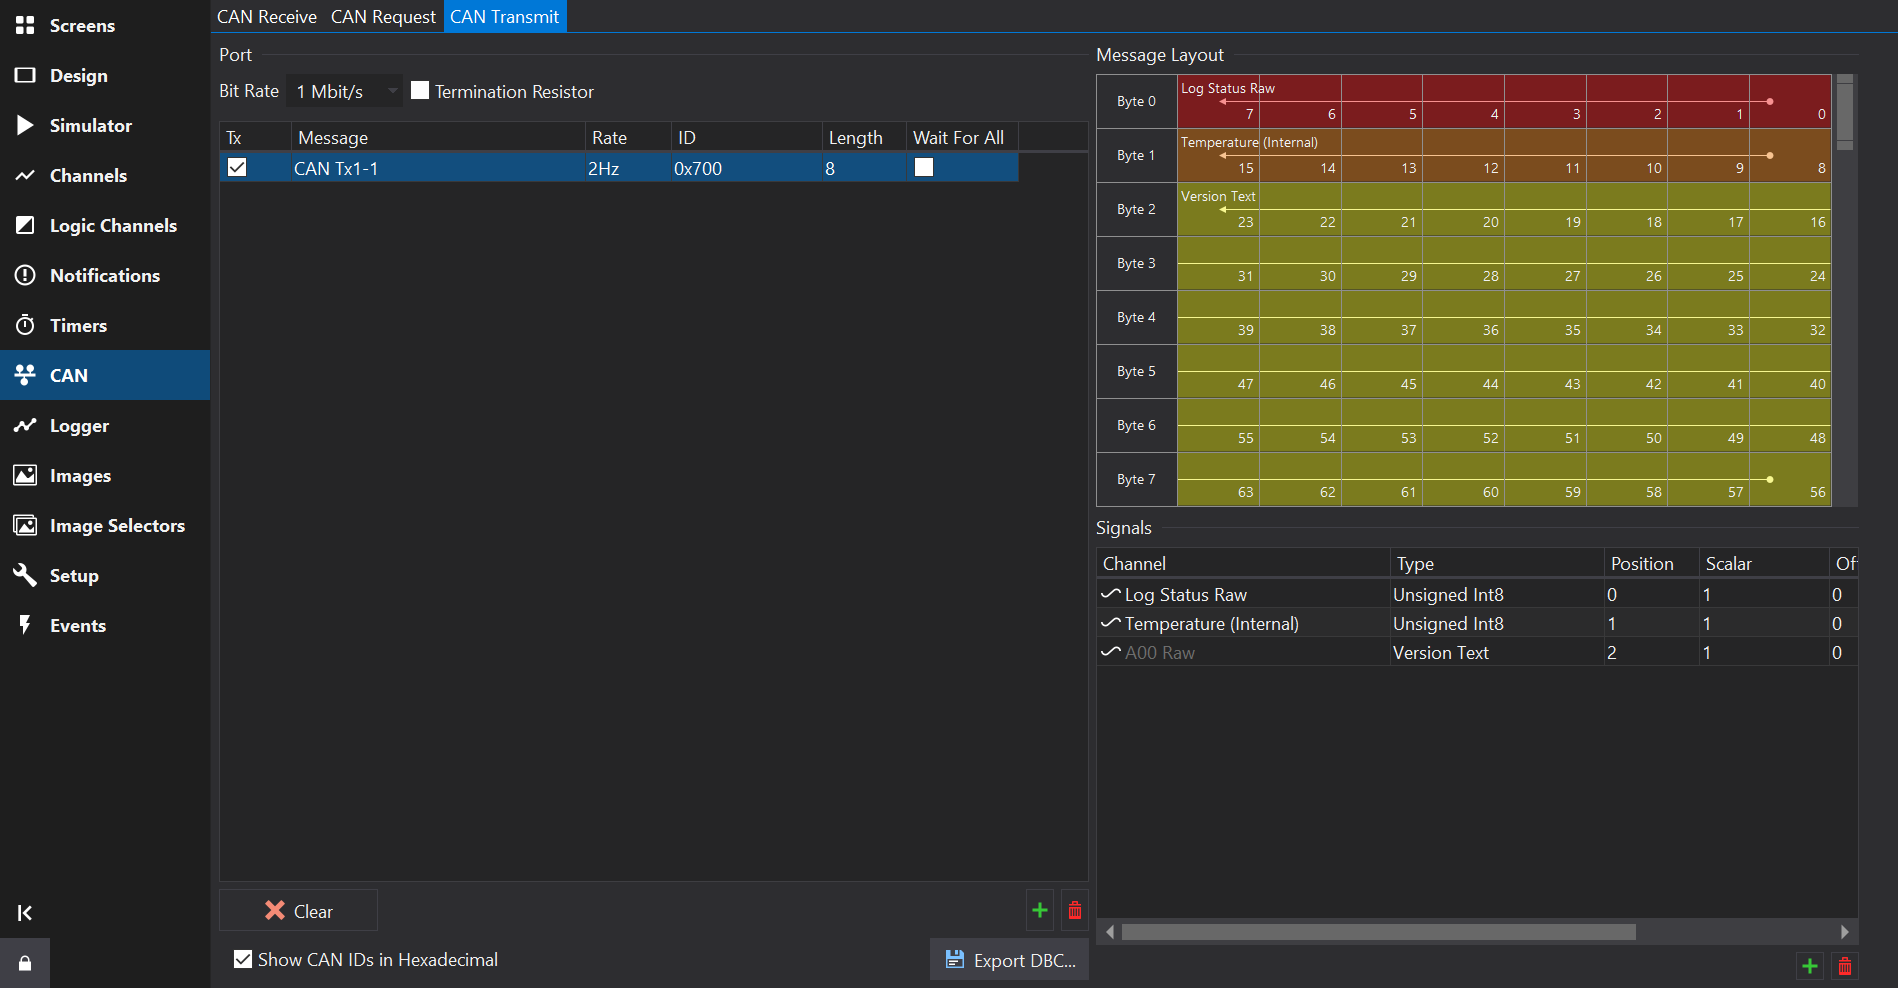This screenshot has height=988, width=1898.
Task: Enable the Termination Resistor checkbox
Action: pyautogui.click(x=420, y=91)
